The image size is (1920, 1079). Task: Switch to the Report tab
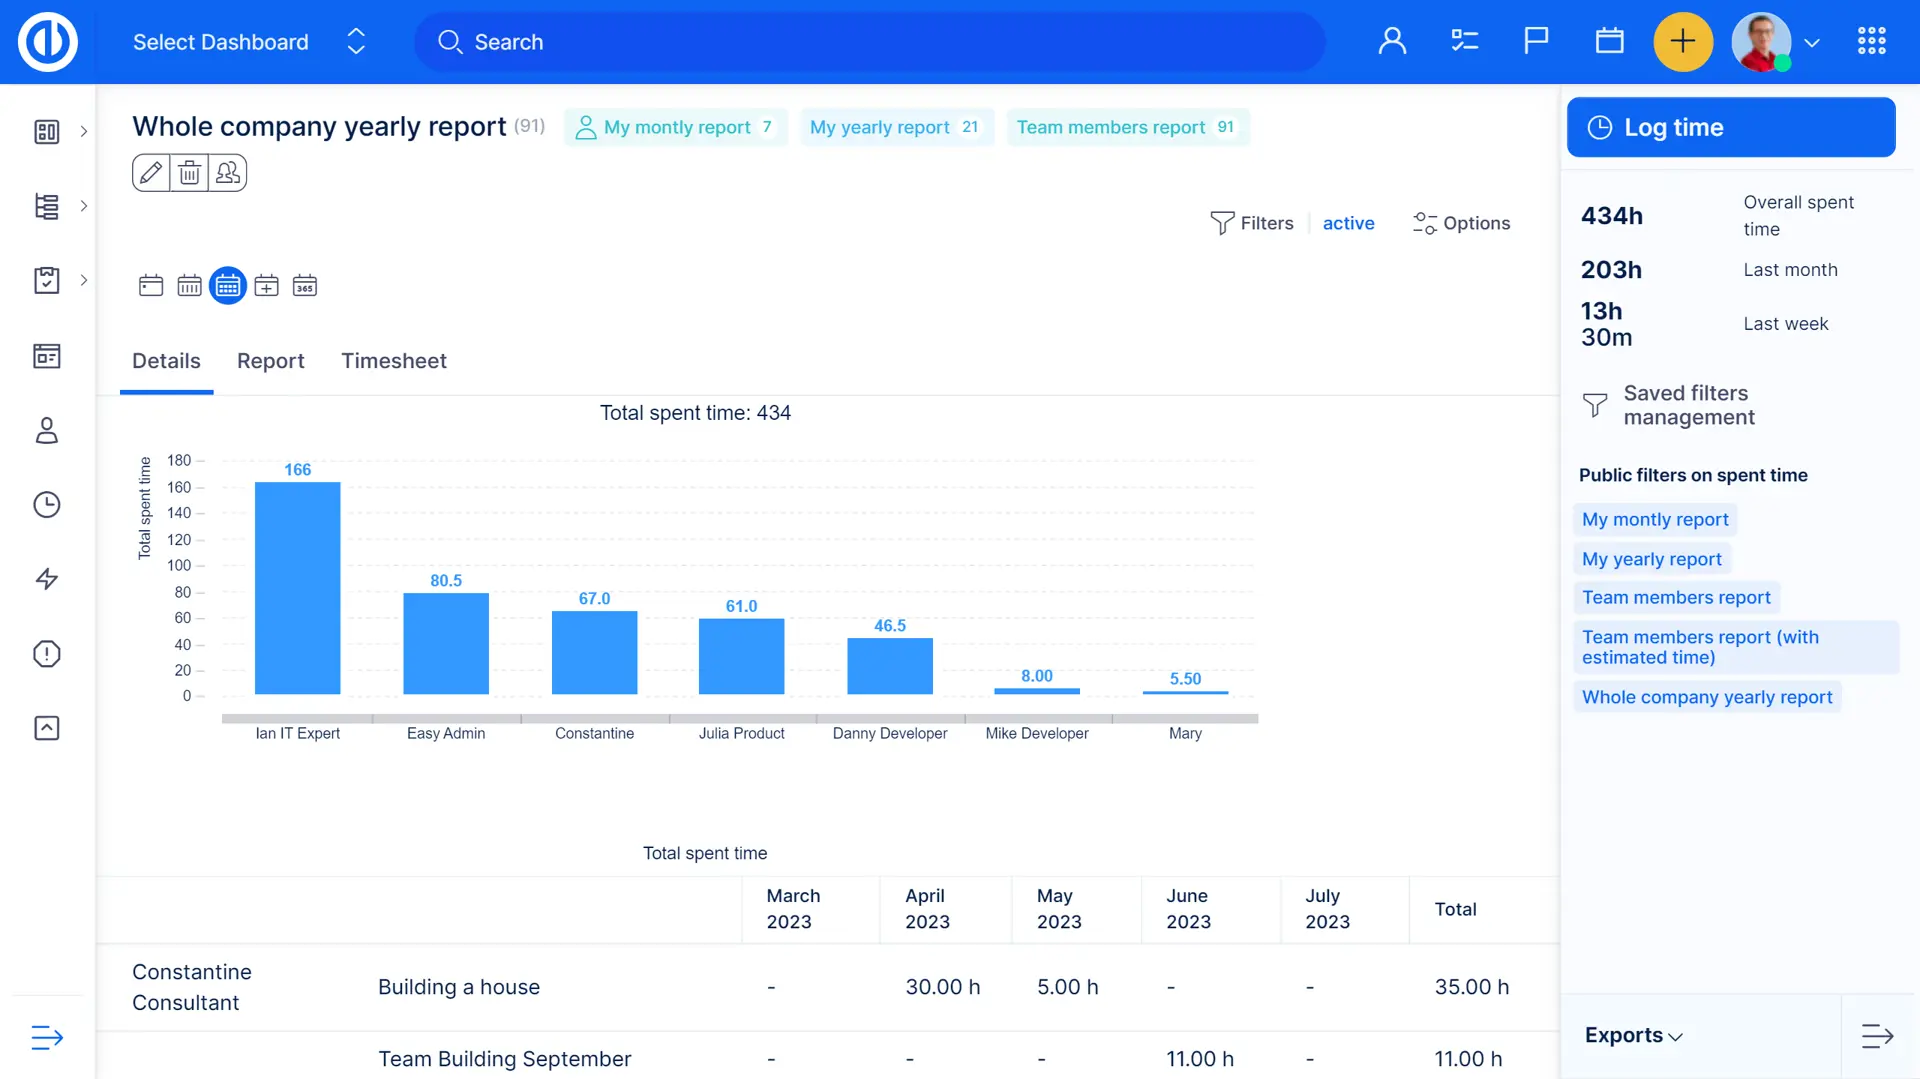pyautogui.click(x=270, y=361)
